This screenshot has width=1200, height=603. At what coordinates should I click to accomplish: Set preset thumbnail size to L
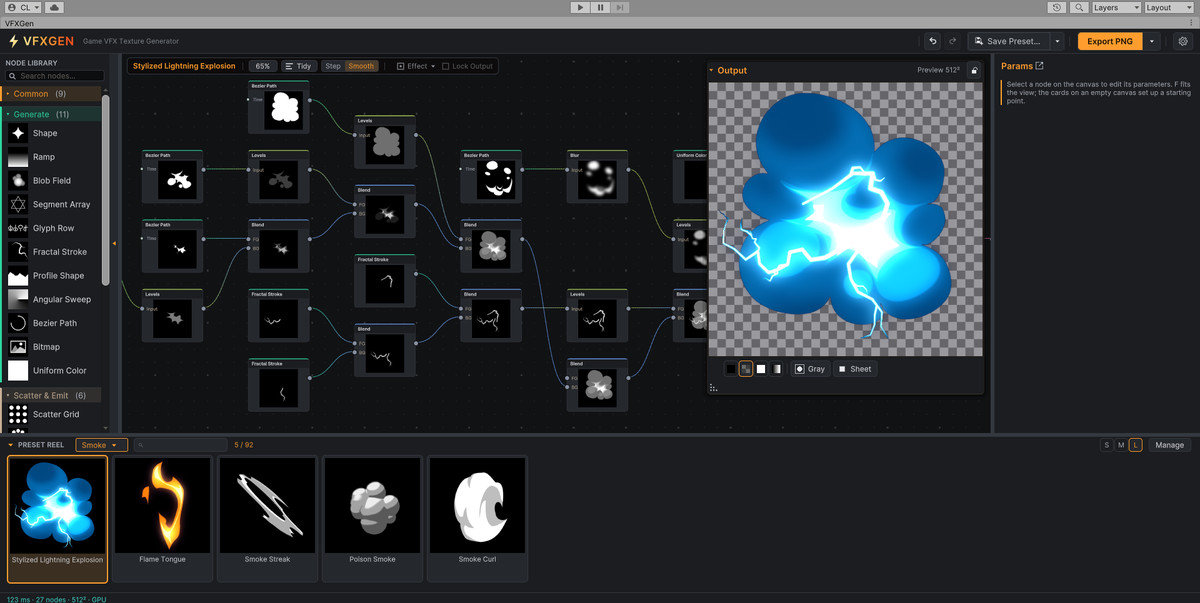pos(1135,445)
